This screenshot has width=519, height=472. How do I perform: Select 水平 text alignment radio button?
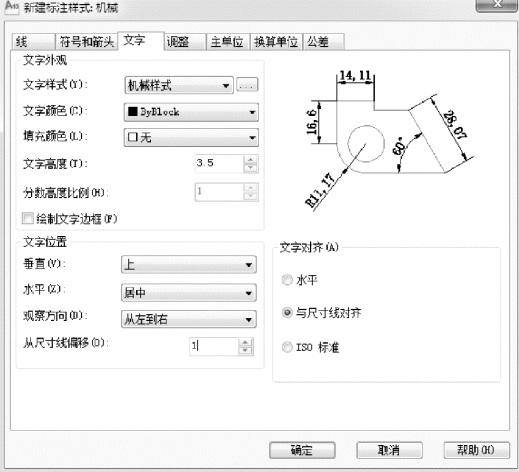click(x=287, y=280)
